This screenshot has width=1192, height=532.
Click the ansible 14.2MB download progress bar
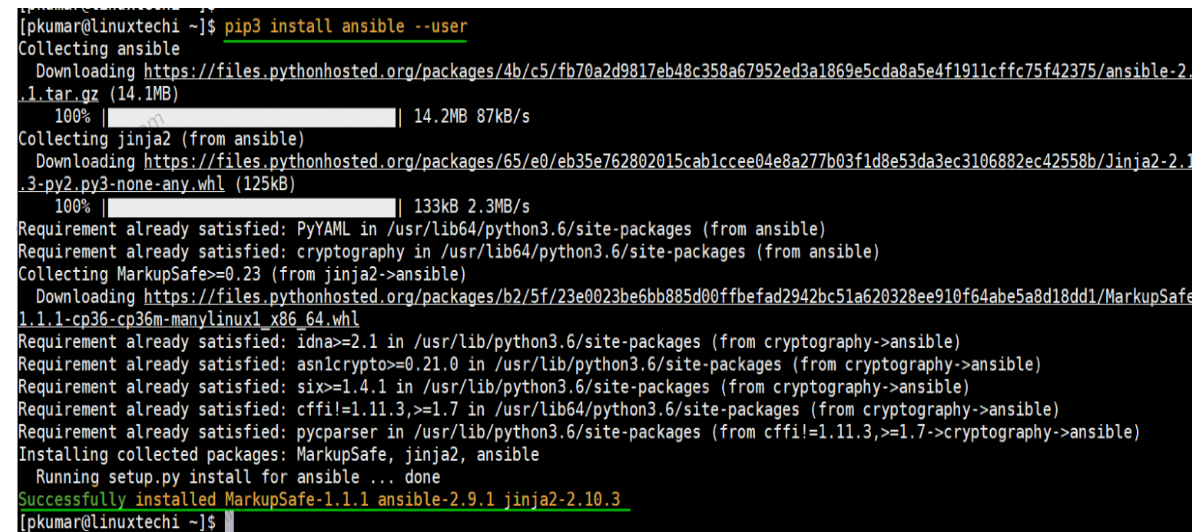(x=252, y=117)
